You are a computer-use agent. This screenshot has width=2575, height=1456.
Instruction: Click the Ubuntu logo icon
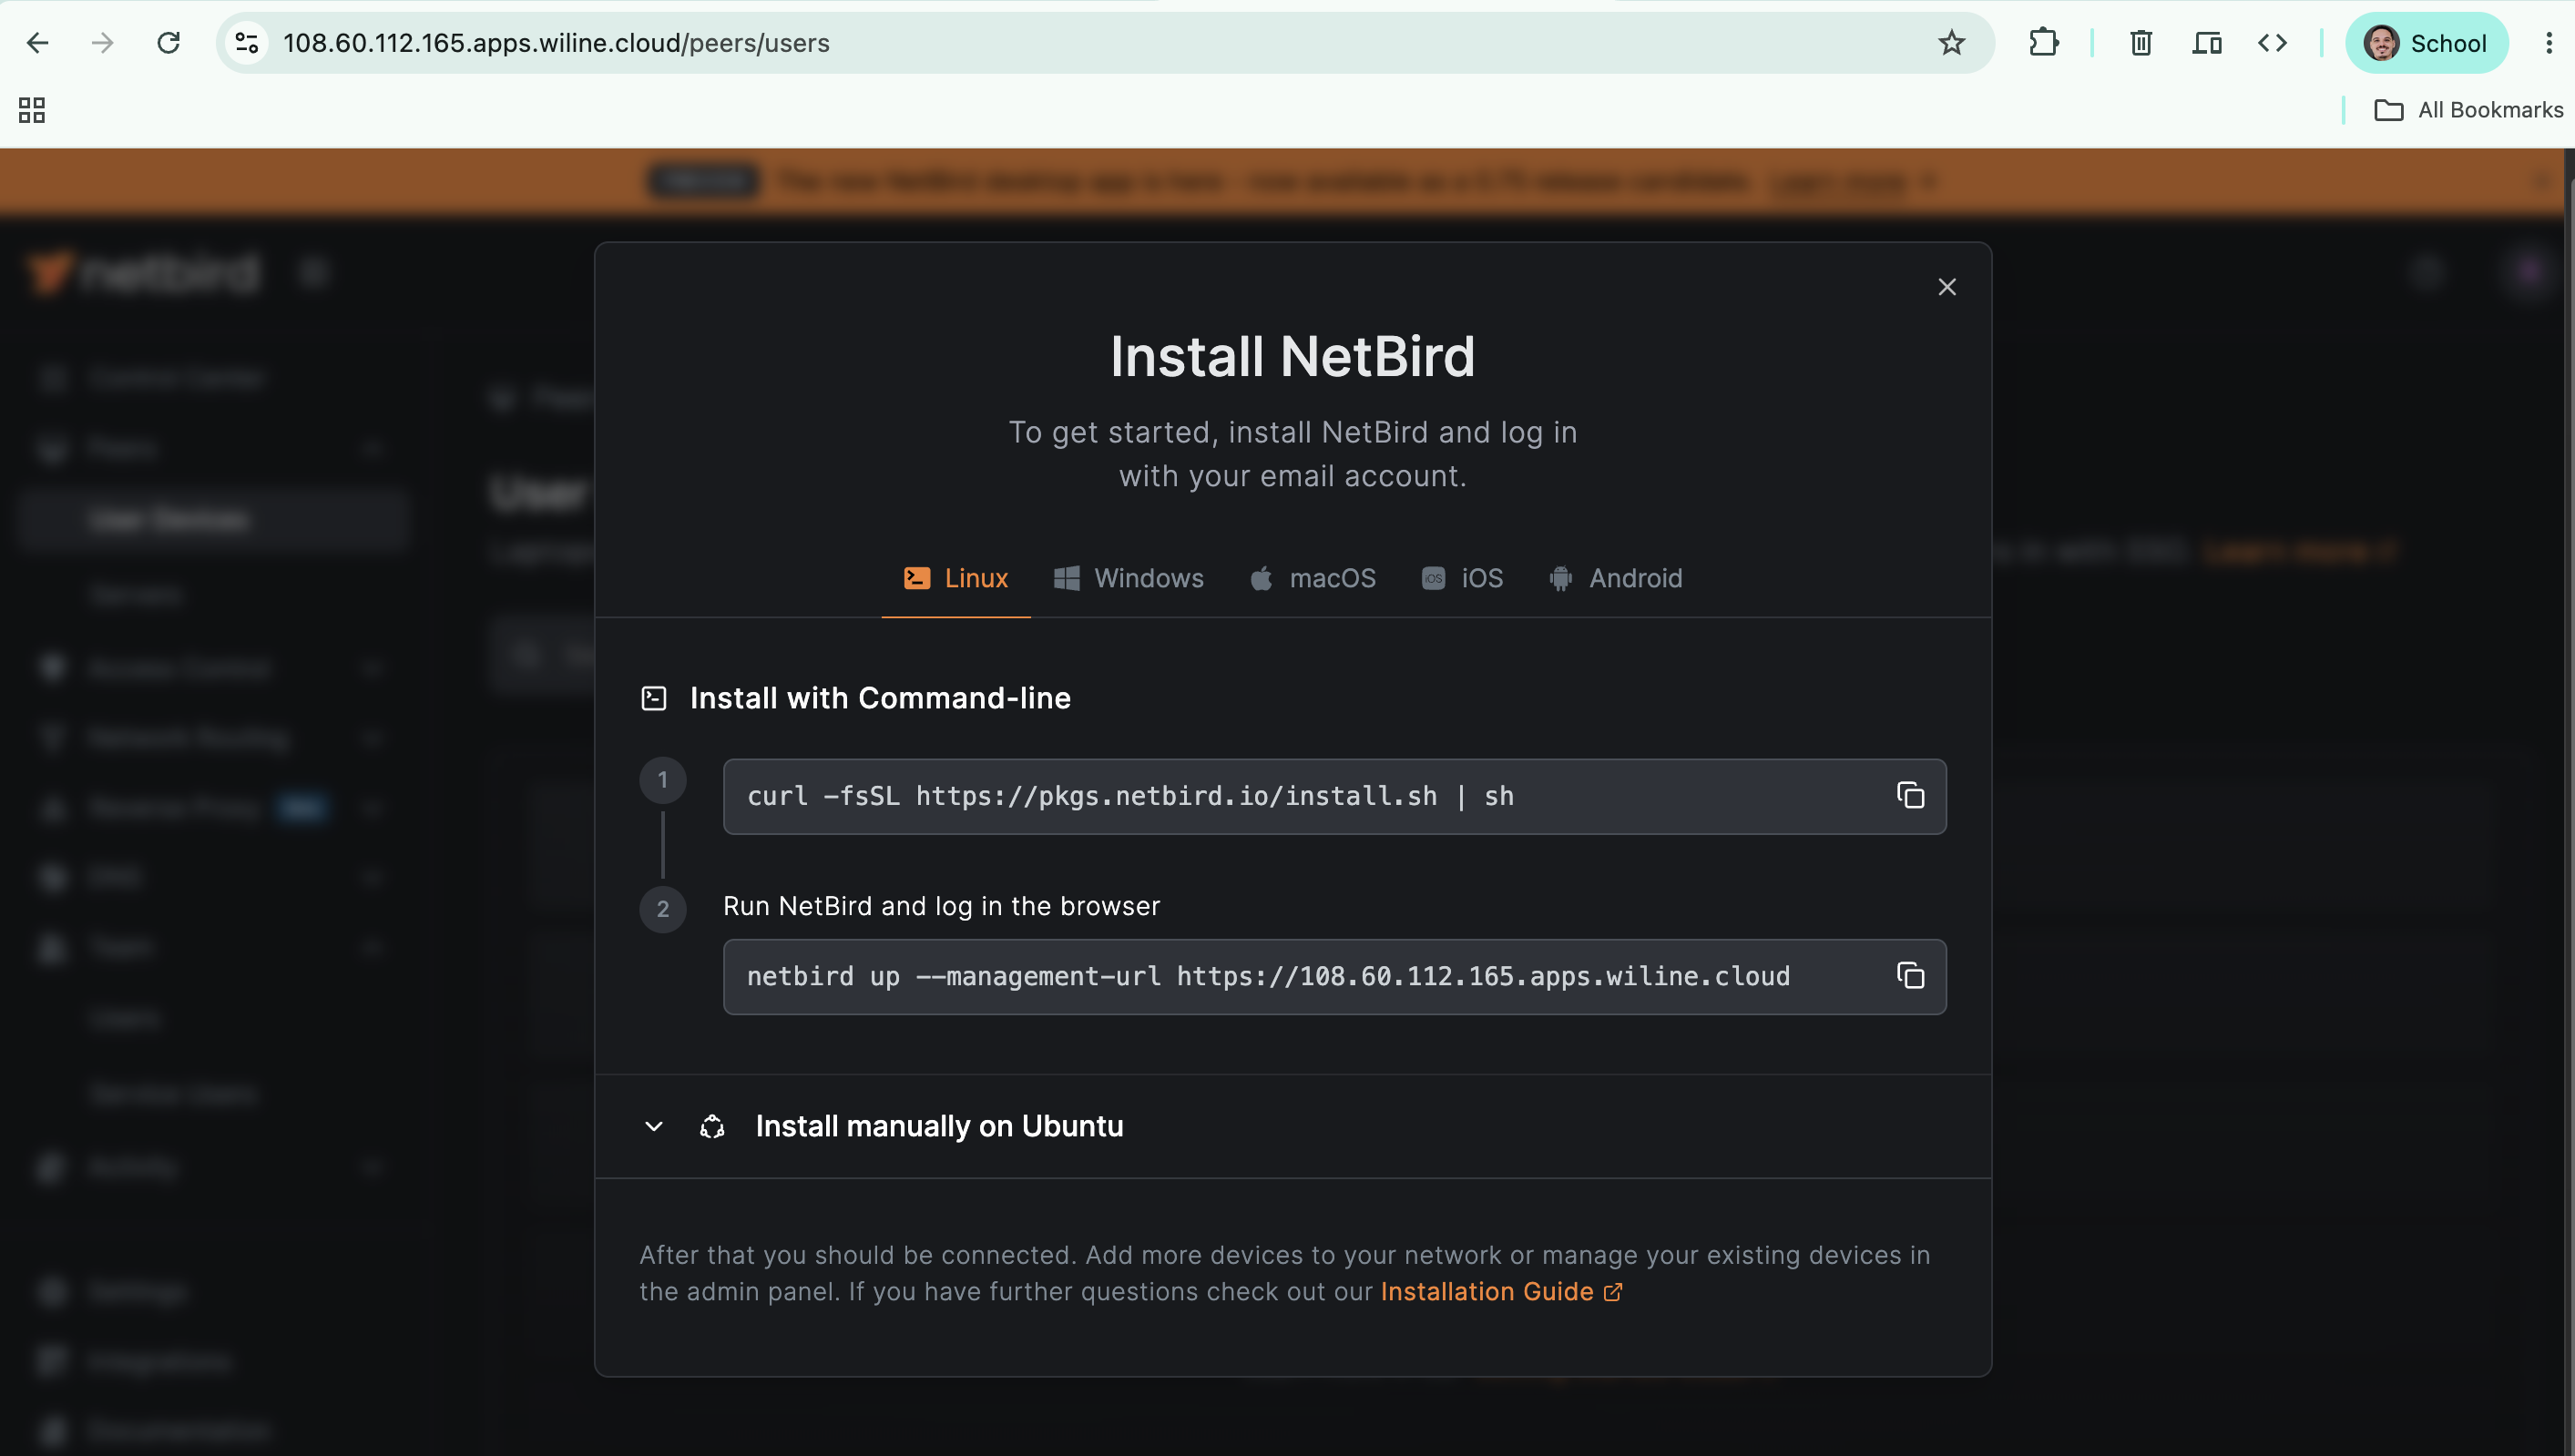[x=712, y=1127]
